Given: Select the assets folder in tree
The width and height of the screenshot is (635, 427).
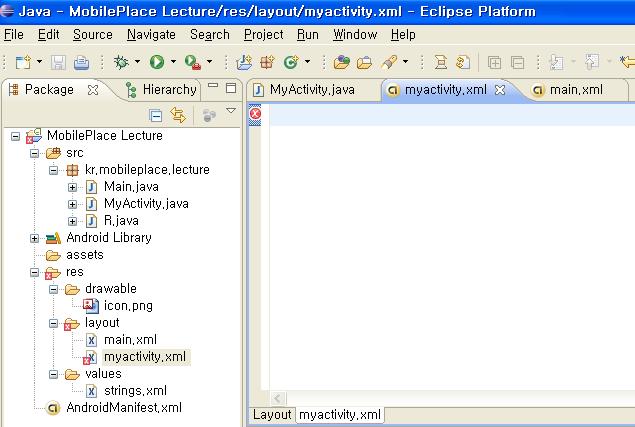Looking at the screenshot, I should tap(85, 255).
